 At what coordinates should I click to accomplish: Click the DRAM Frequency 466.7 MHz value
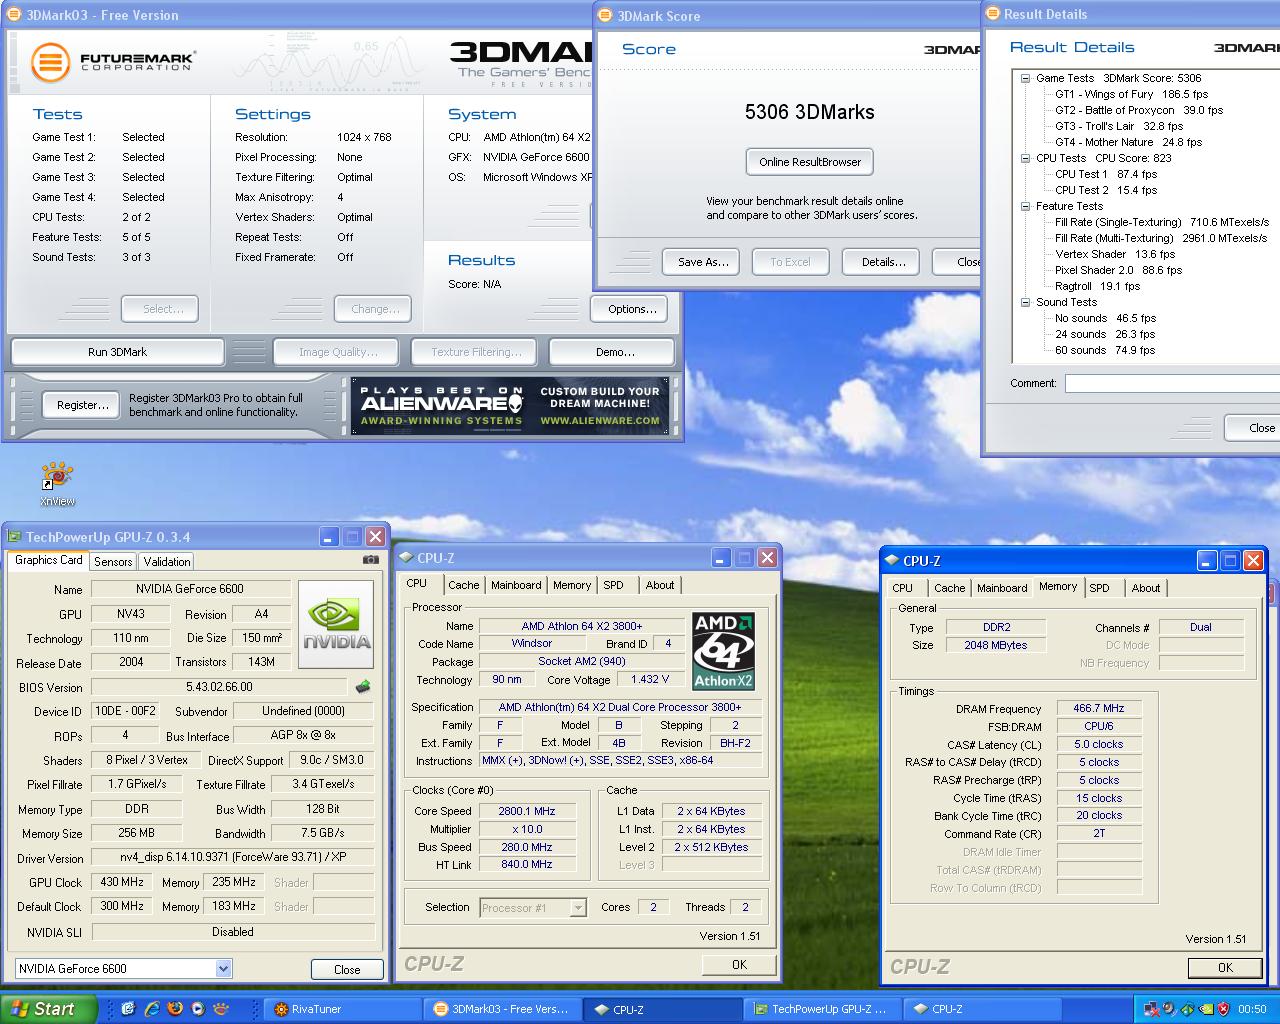pyautogui.click(x=1098, y=708)
